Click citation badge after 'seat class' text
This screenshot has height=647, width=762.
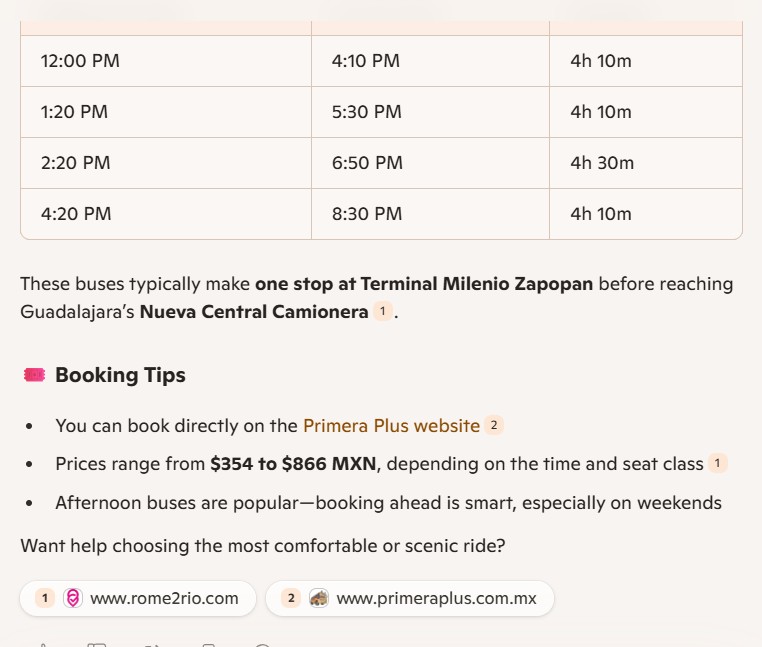[x=717, y=463]
